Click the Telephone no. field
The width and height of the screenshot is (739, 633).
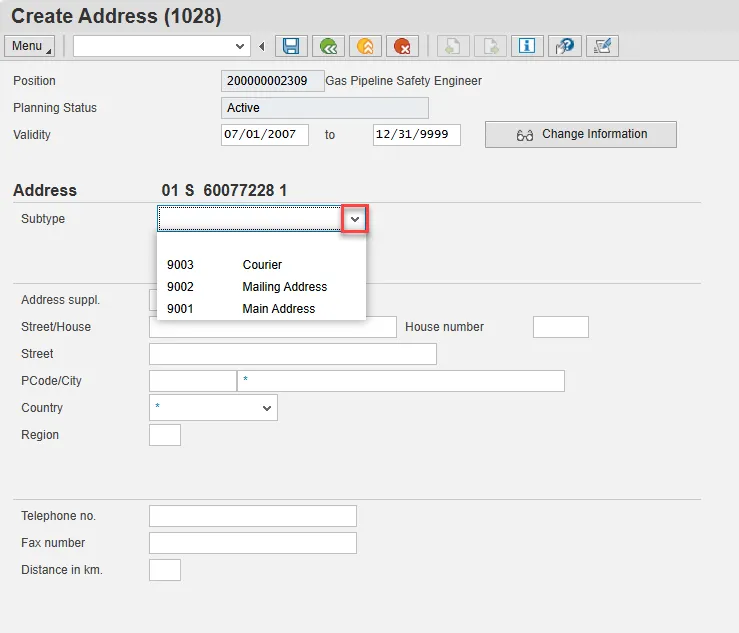tap(253, 516)
